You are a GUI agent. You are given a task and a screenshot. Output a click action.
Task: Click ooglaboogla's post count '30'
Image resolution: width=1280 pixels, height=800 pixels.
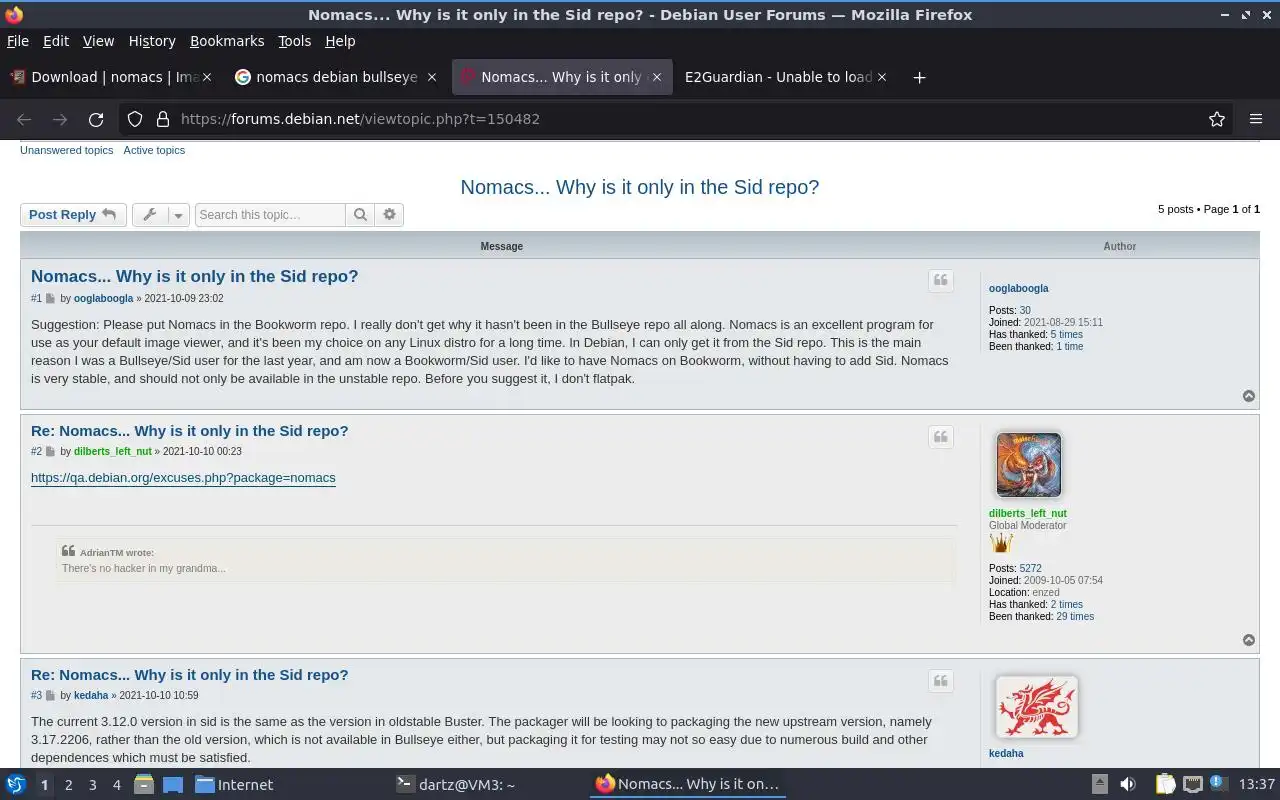[1025, 311]
